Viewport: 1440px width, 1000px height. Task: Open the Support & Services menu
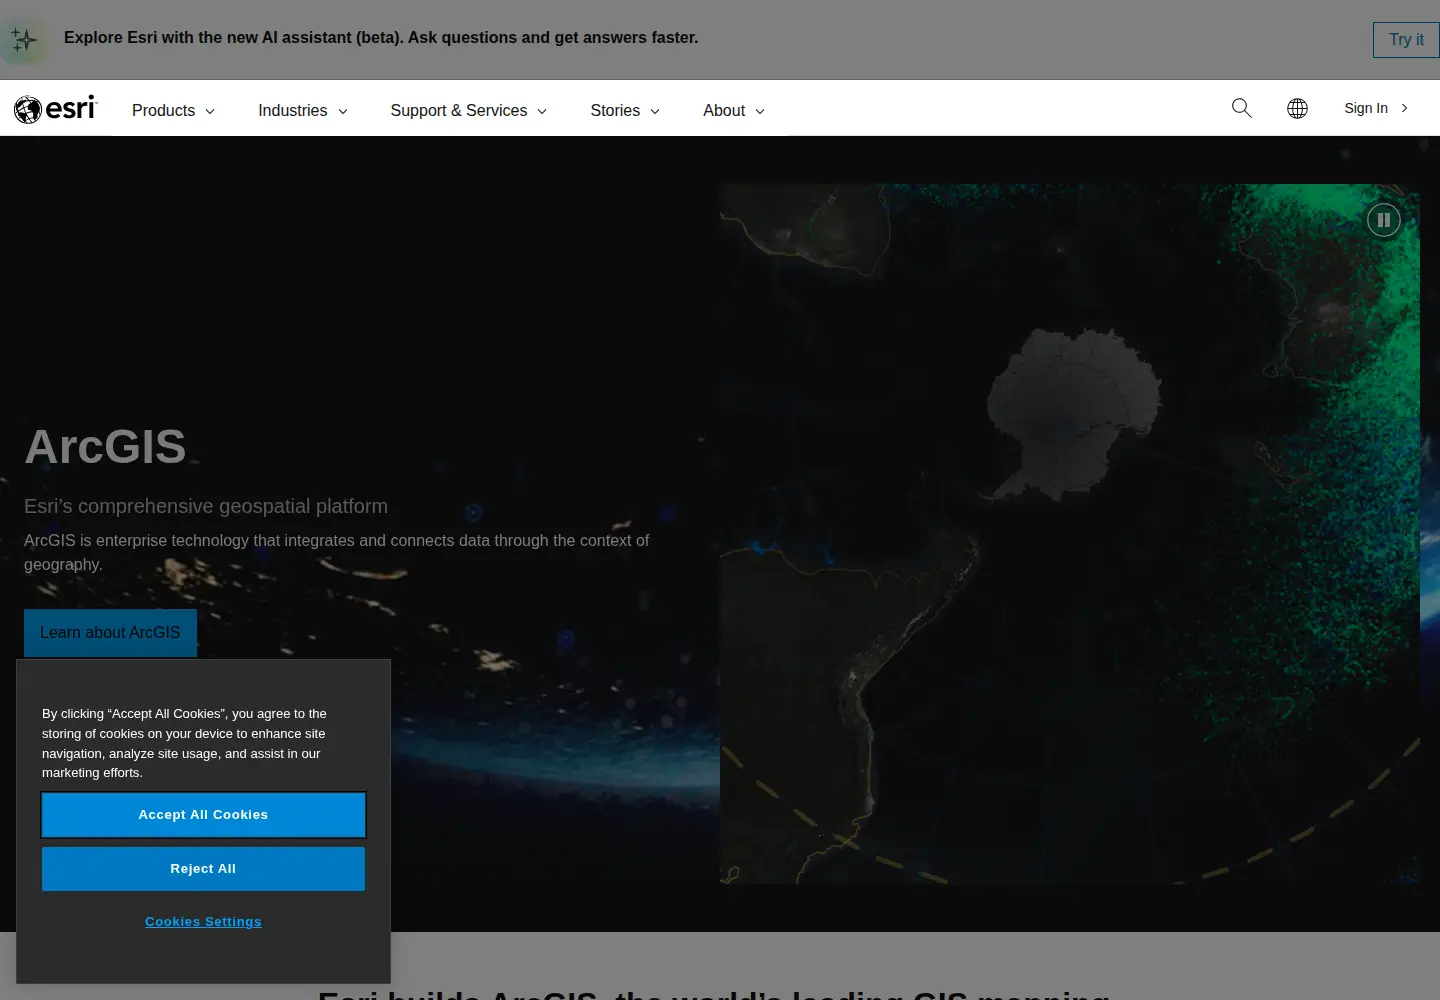(468, 110)
